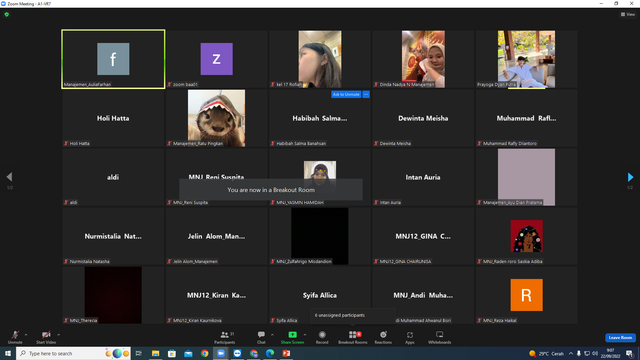Select the Holi Hatta participant tile
Screen dimensions: 640x360
click(113, 118)
